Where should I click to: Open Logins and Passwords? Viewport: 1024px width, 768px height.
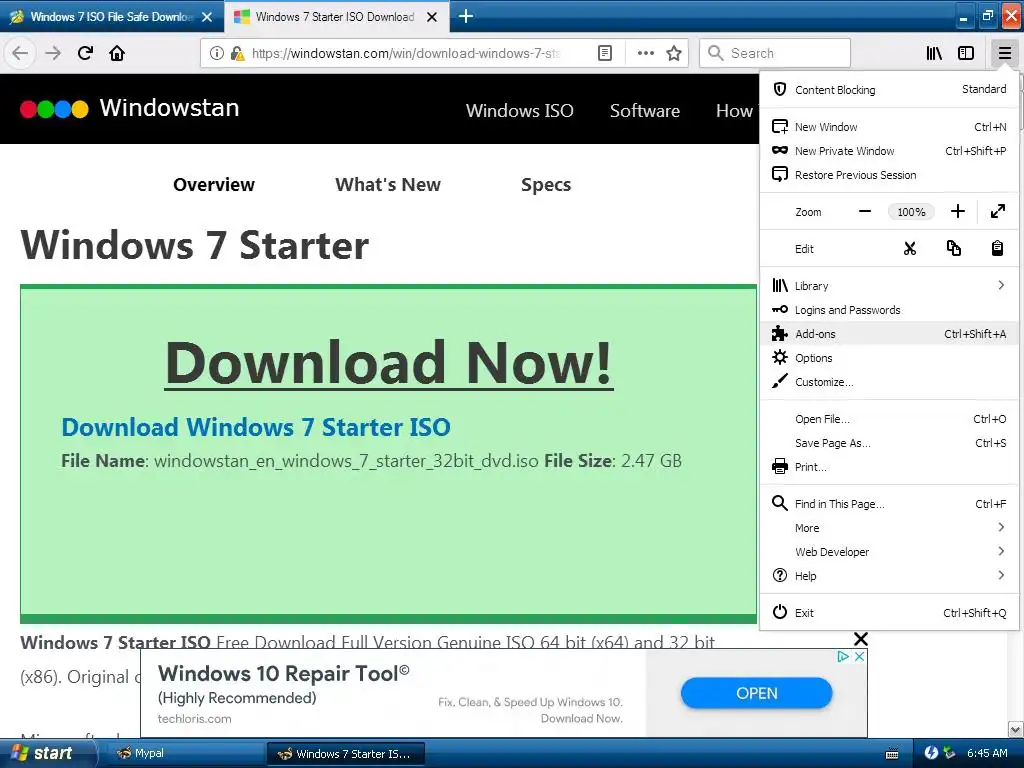tap(889, 310)
